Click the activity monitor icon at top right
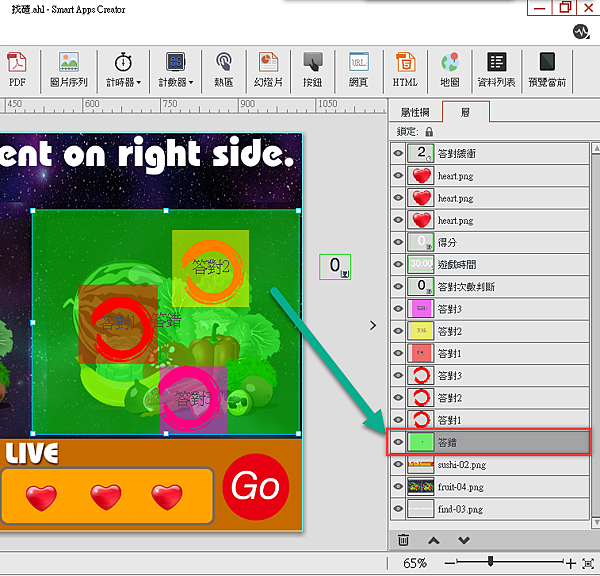 581,31
